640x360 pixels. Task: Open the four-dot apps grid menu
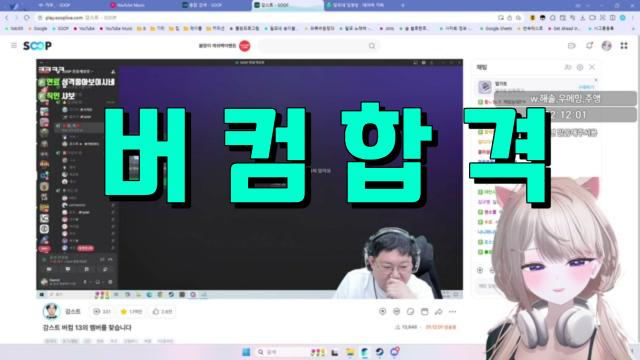tap(624, 46)
